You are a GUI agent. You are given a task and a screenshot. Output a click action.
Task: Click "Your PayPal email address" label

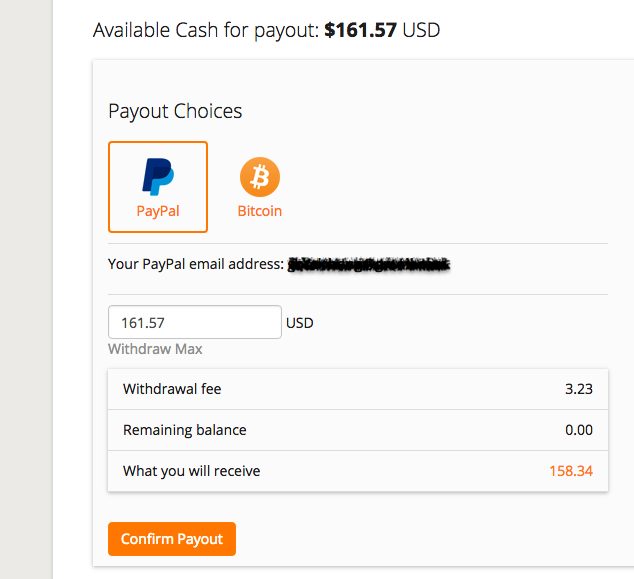[x=195, y=265]
